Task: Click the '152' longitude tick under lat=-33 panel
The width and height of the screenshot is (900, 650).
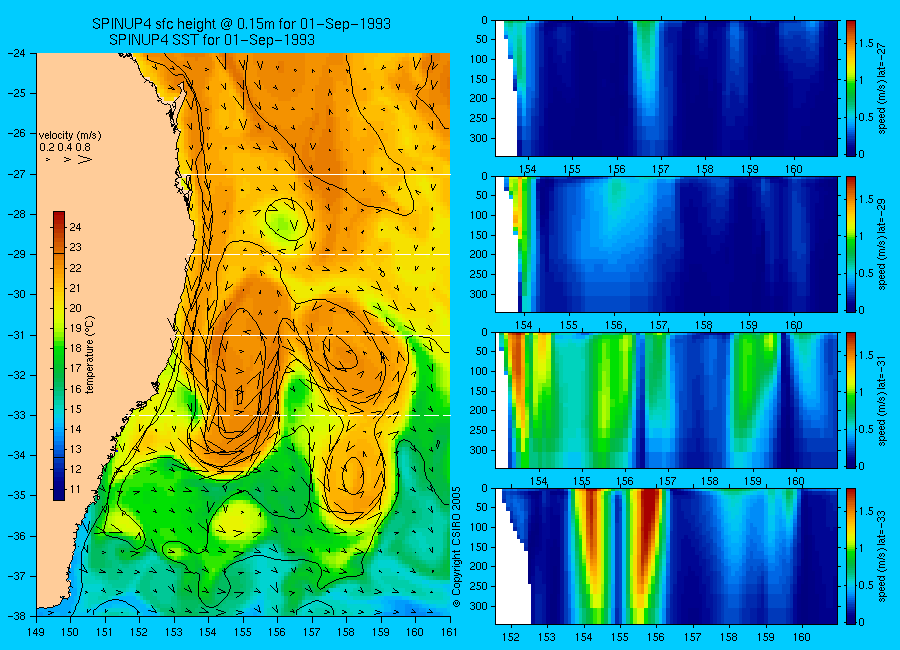Action: tap(510, 637)
